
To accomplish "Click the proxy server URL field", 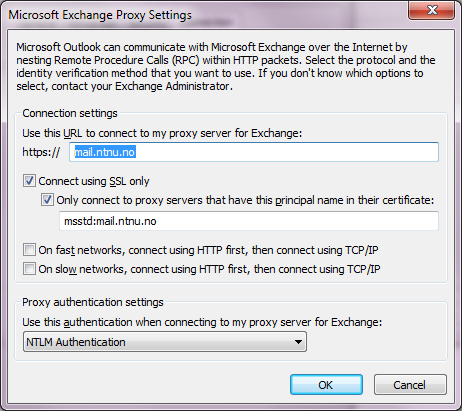I will [x=254, y=152].
